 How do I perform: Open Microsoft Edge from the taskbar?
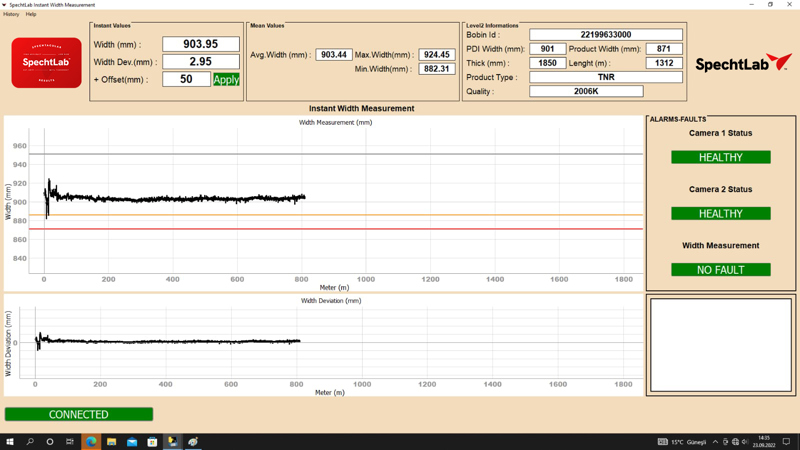point(91,441)
